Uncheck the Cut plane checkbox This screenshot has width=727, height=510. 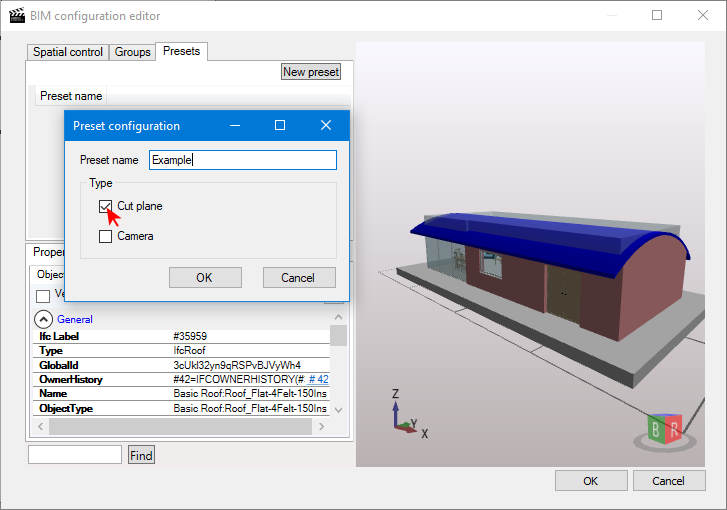(x=106, y=206)
